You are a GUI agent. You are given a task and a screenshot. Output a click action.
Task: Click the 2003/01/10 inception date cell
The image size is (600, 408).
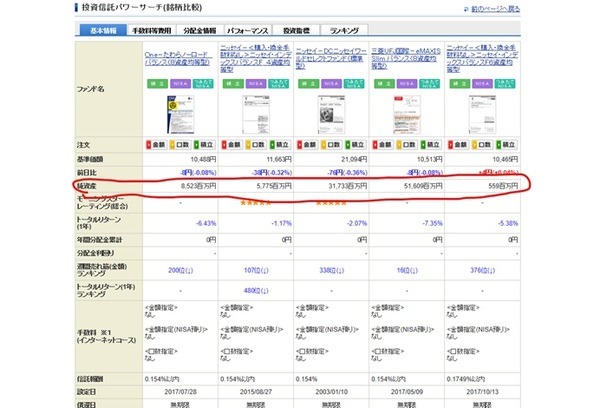click(x=331, y=392)
